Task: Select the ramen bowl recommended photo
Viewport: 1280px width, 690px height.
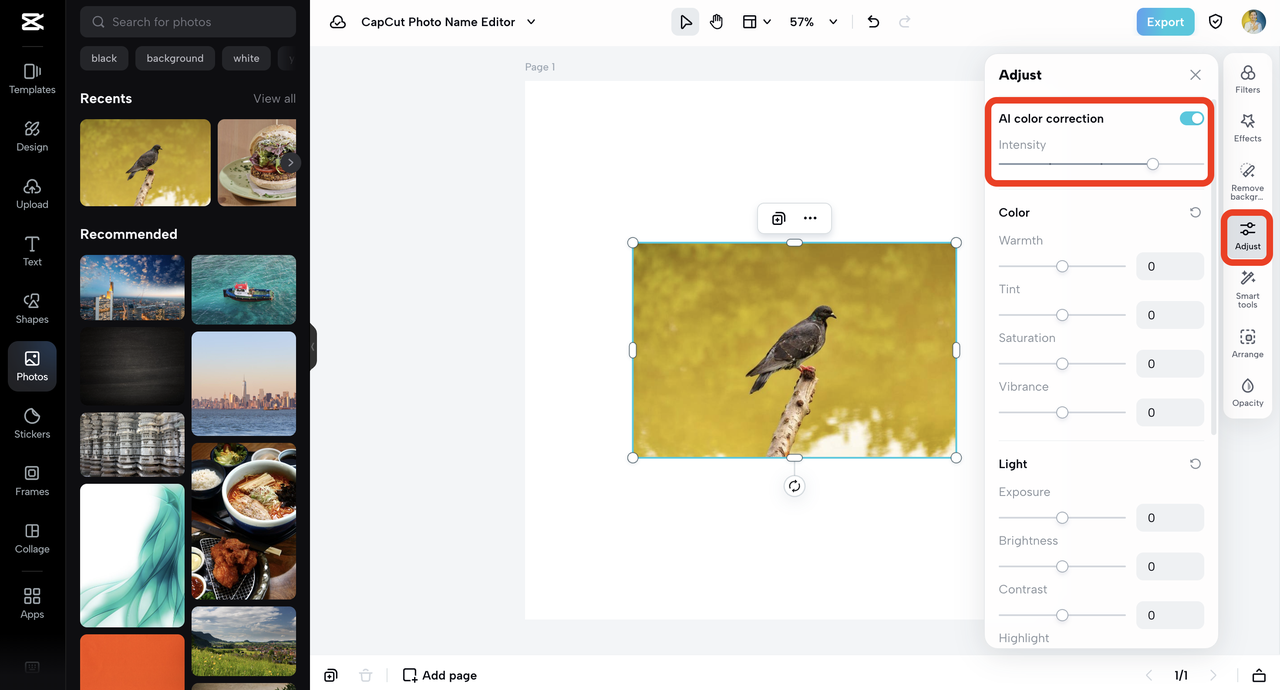Action: point(244,521)
